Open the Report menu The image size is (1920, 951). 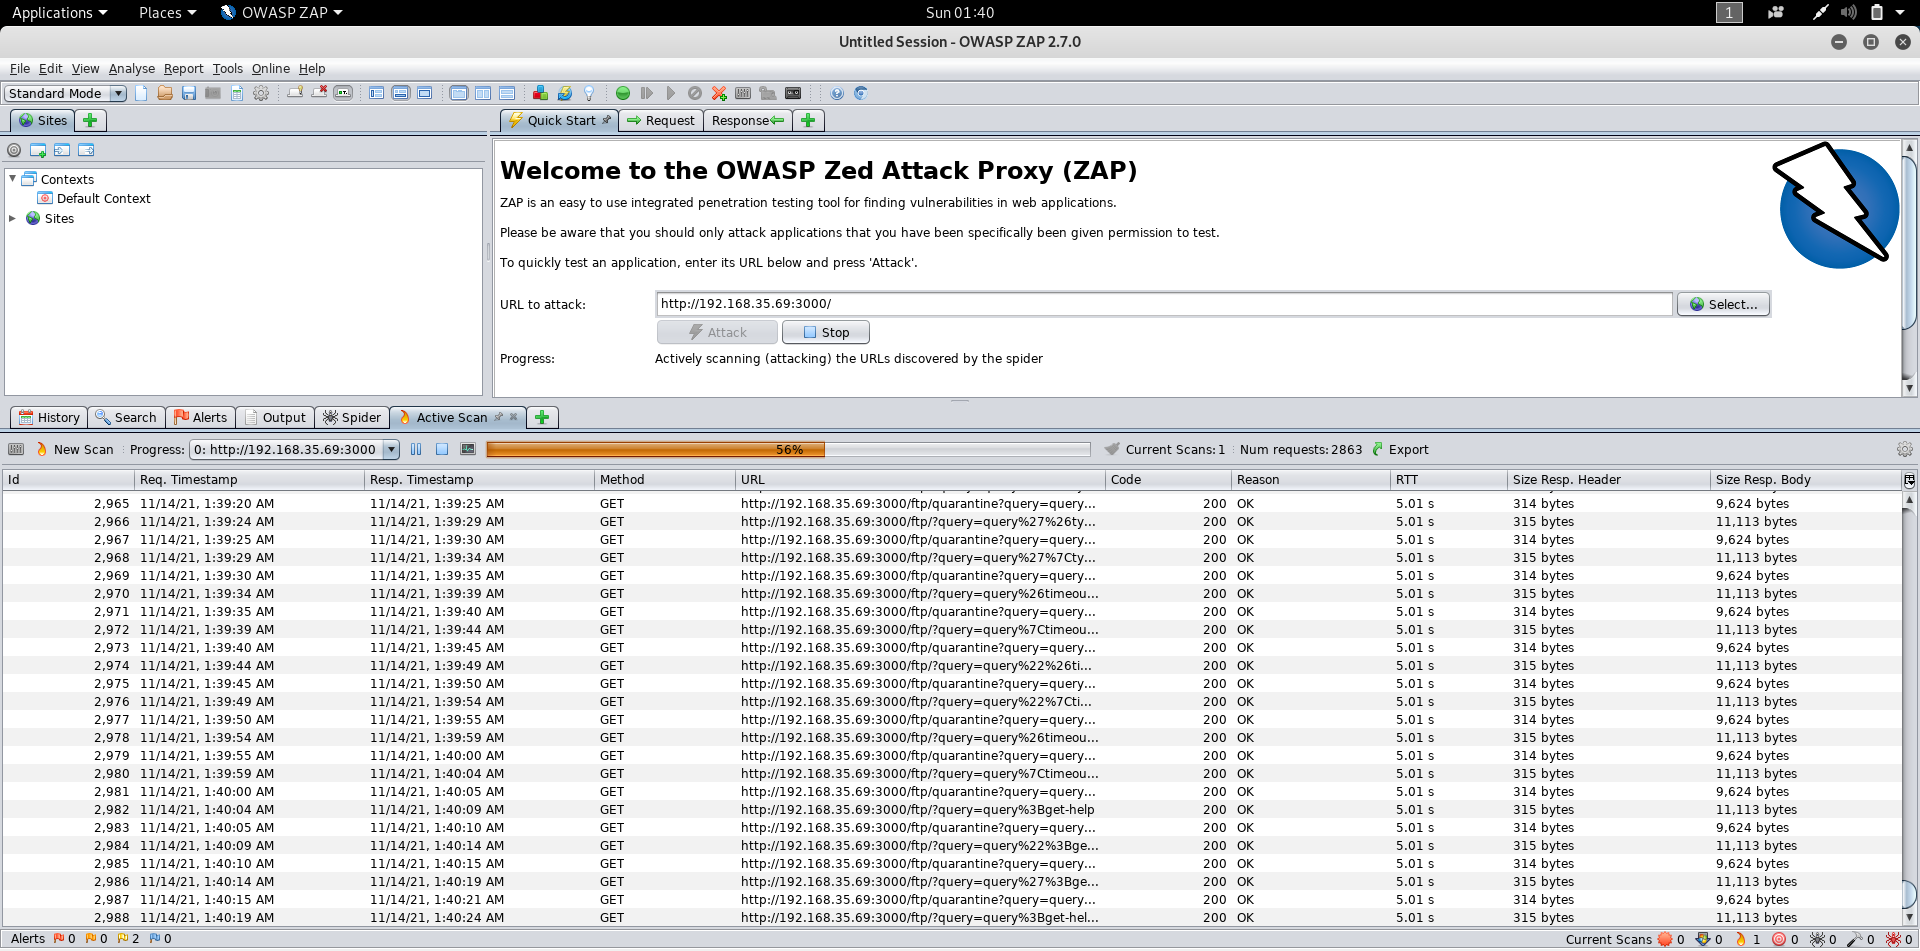(184, 69)
